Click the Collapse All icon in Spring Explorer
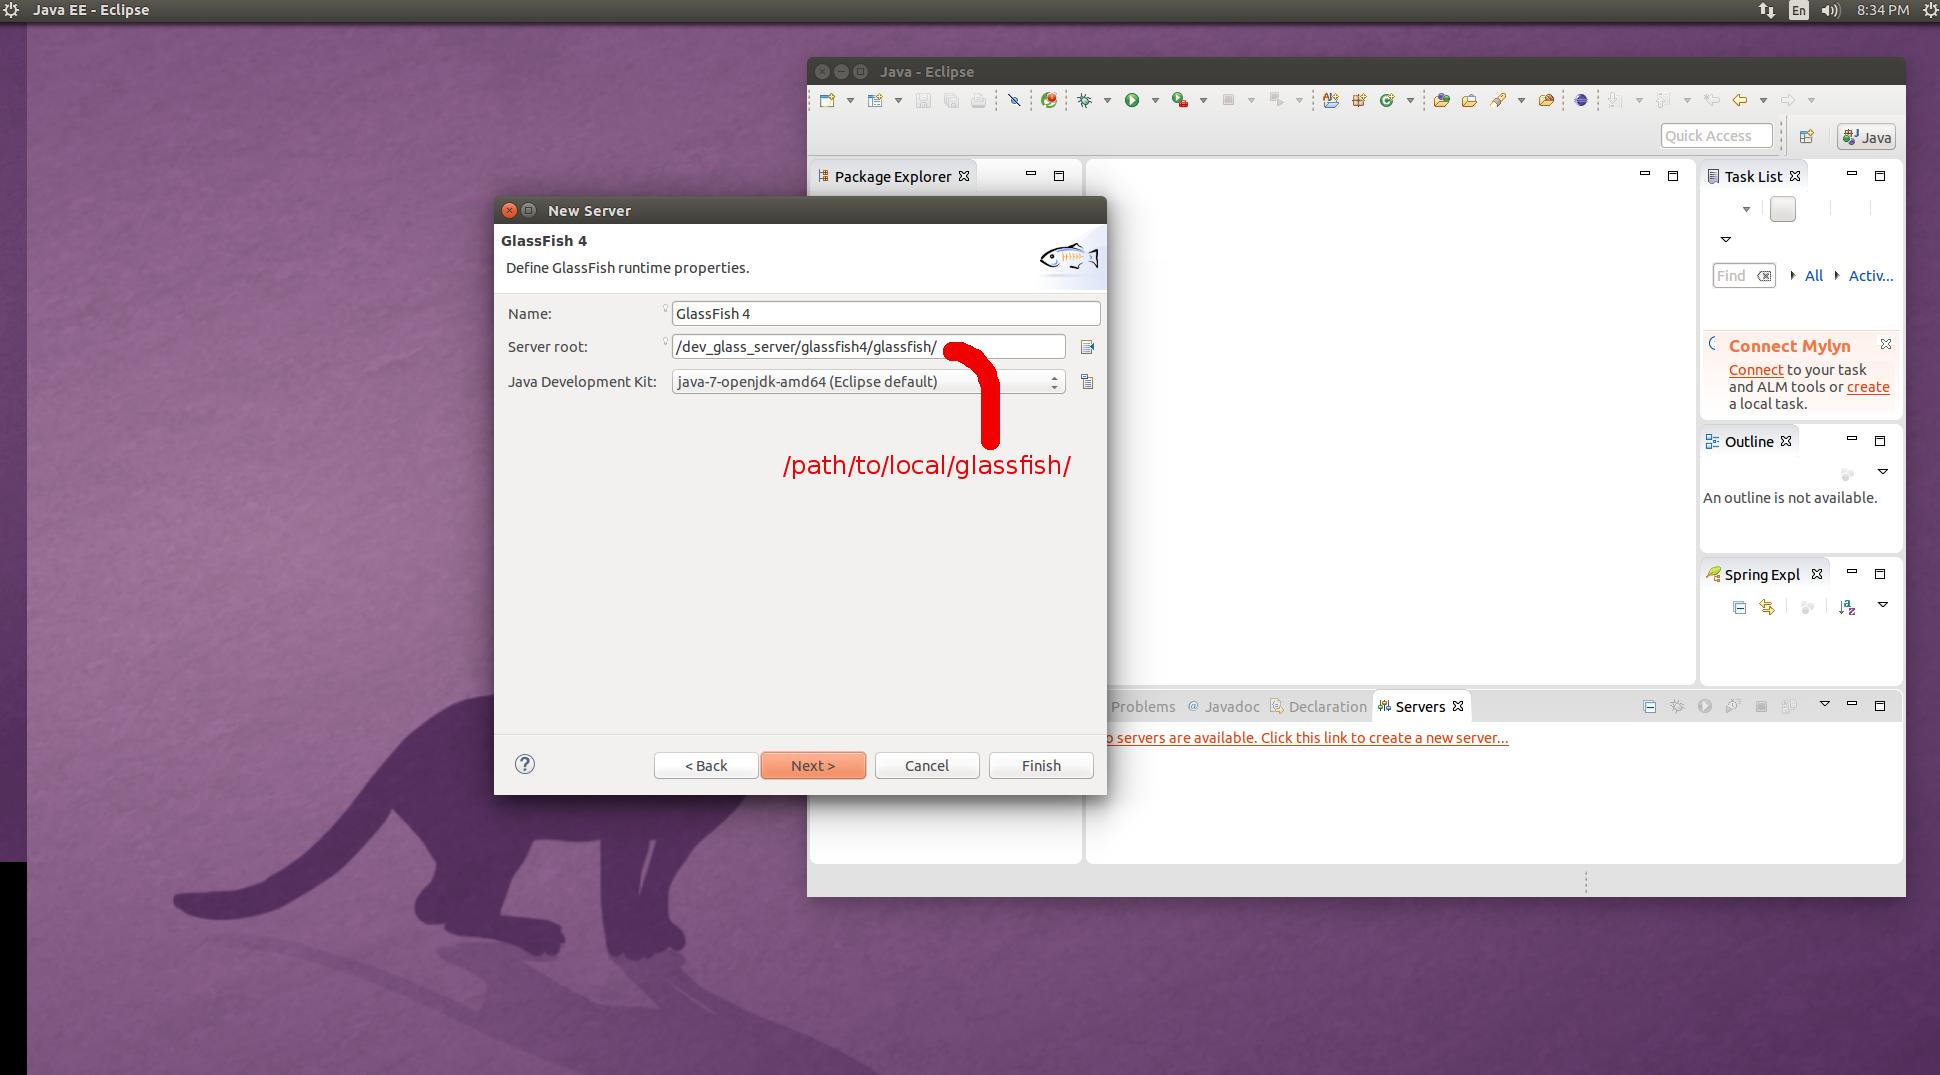Screen dimensions: 1940x1075 pos(1739,607)
